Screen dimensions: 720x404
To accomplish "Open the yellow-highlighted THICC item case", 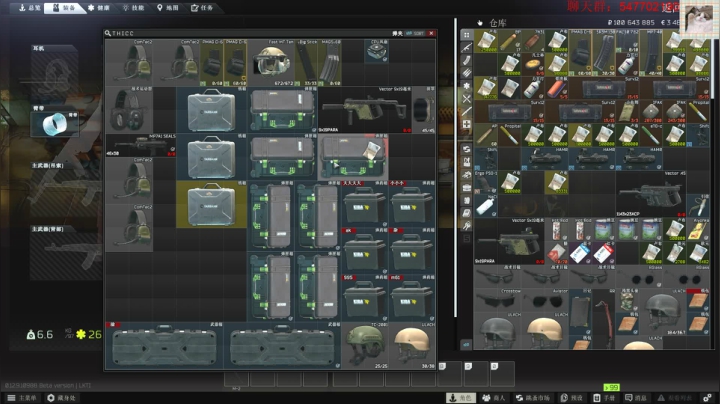I will [211, 204].
